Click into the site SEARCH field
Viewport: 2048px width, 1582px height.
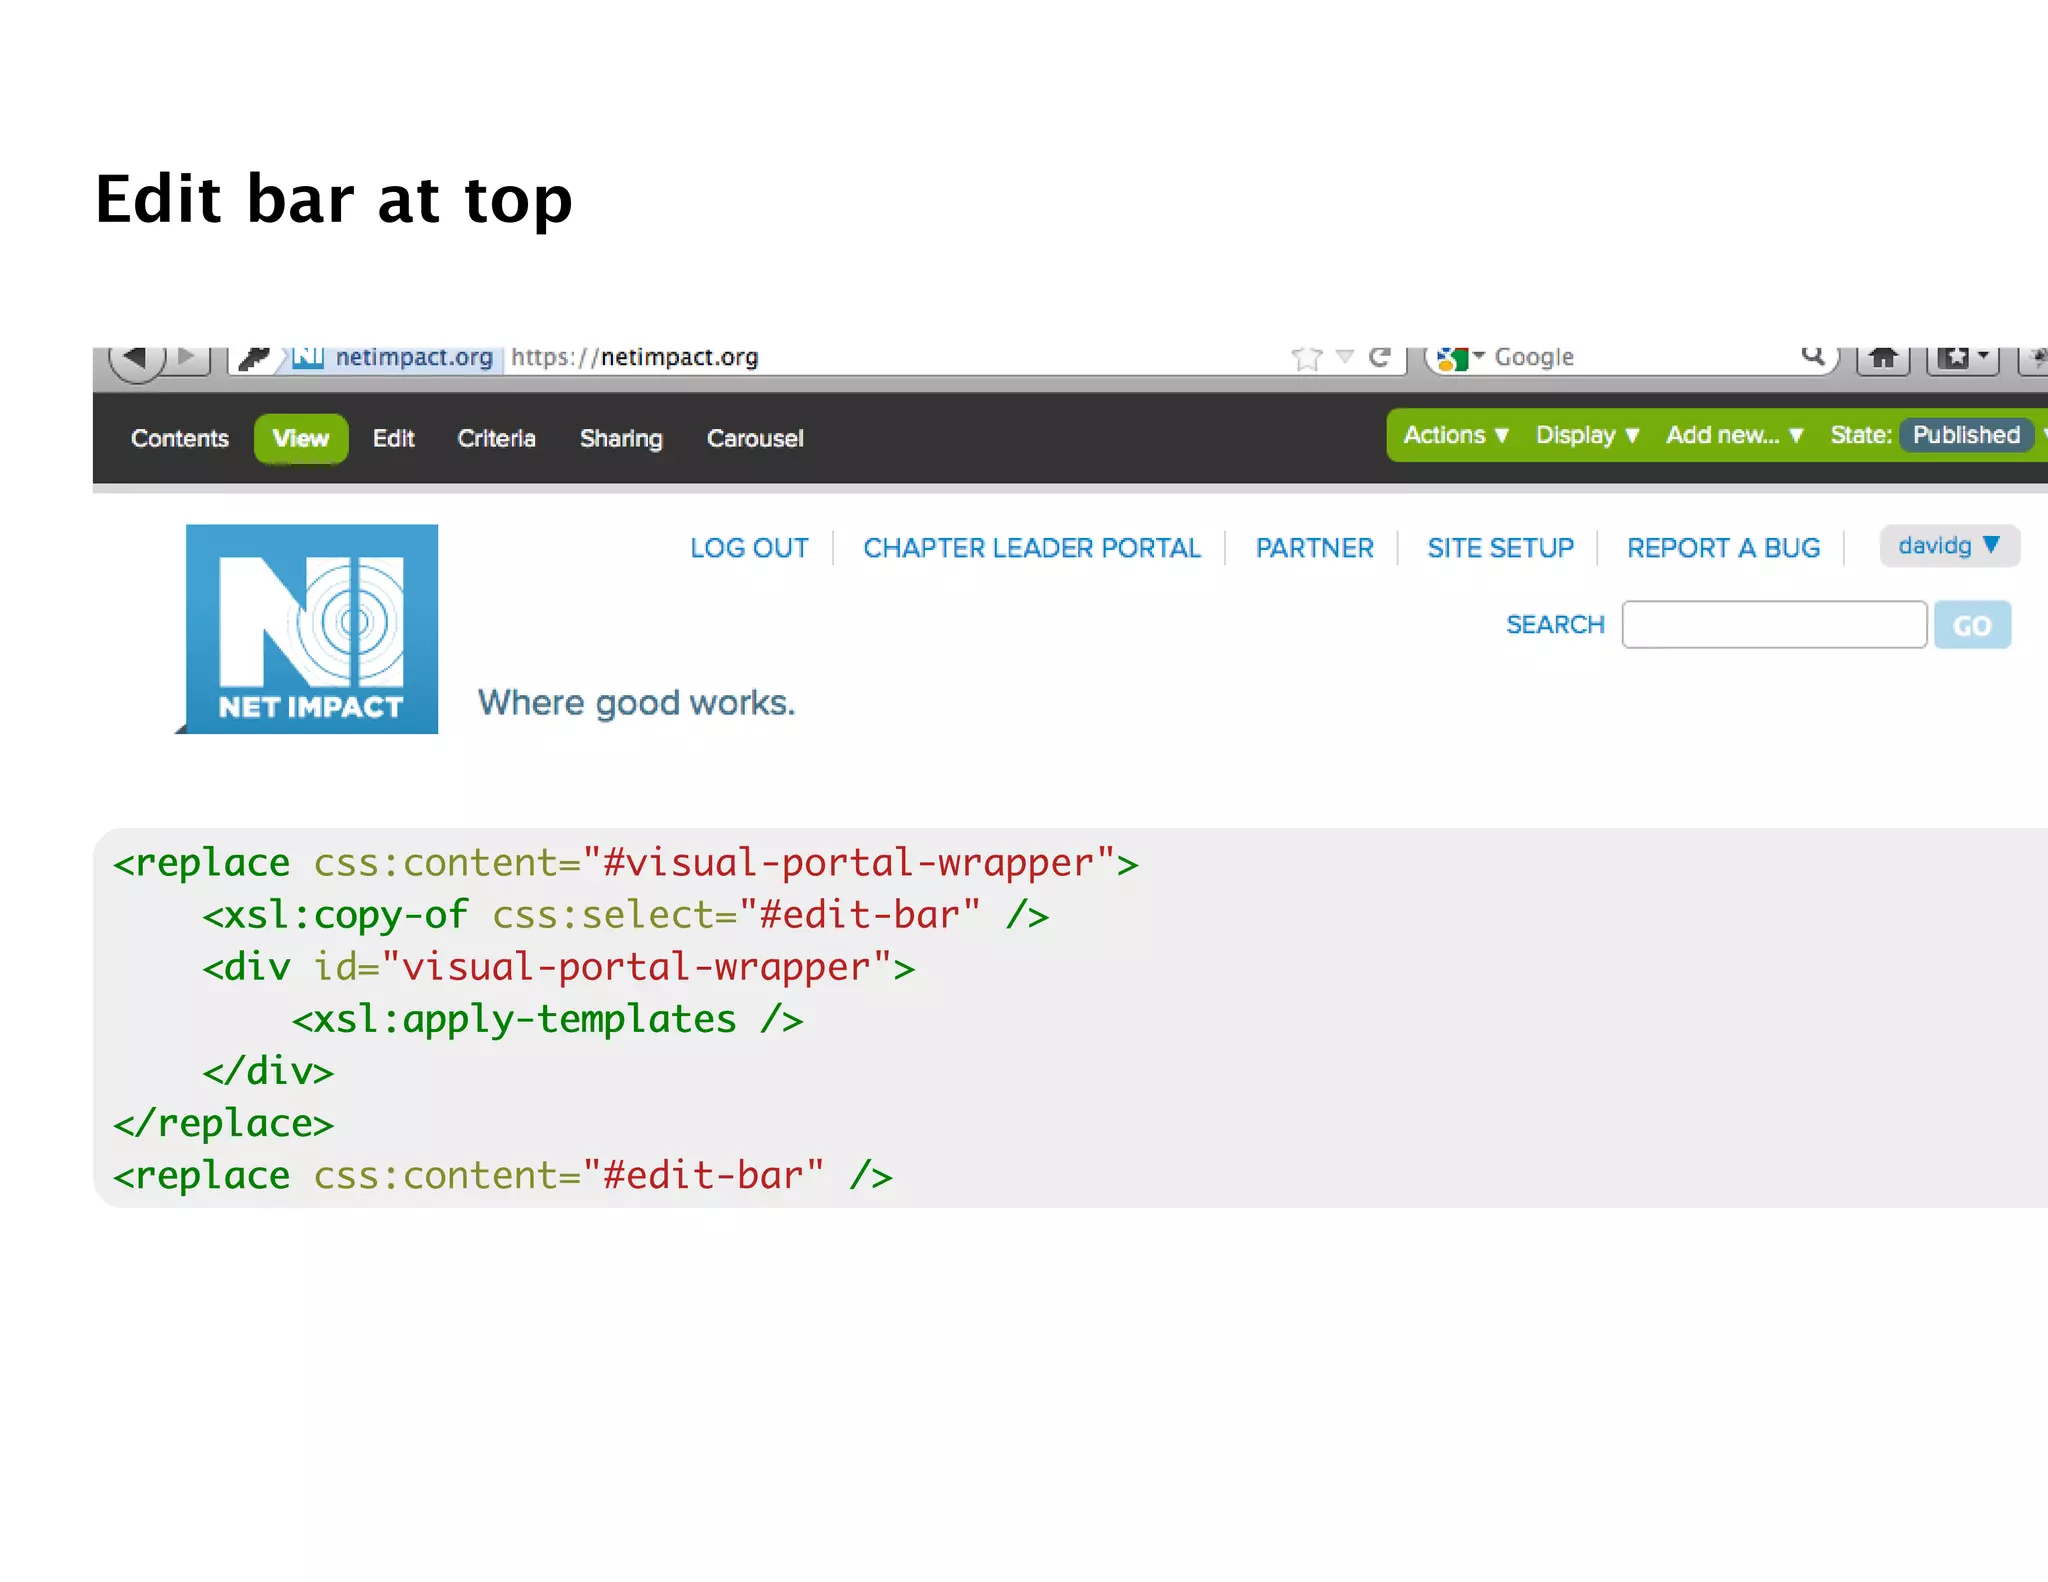pos(1773,625)
